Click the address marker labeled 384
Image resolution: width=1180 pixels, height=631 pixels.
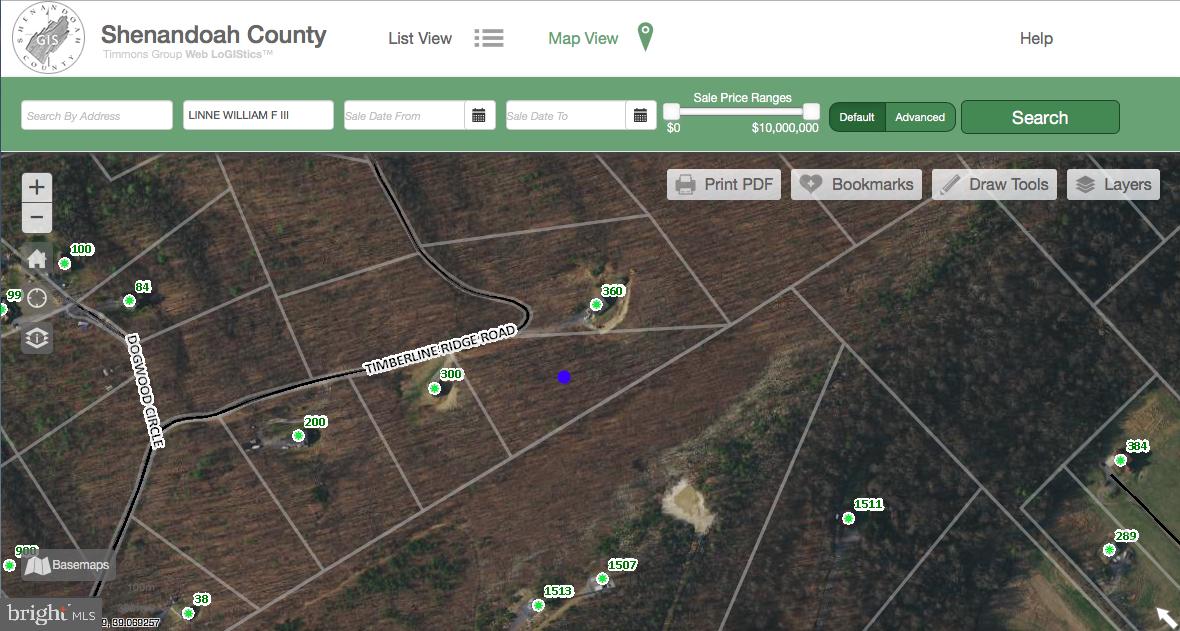pyautogui.click(x=1121, y=460)
